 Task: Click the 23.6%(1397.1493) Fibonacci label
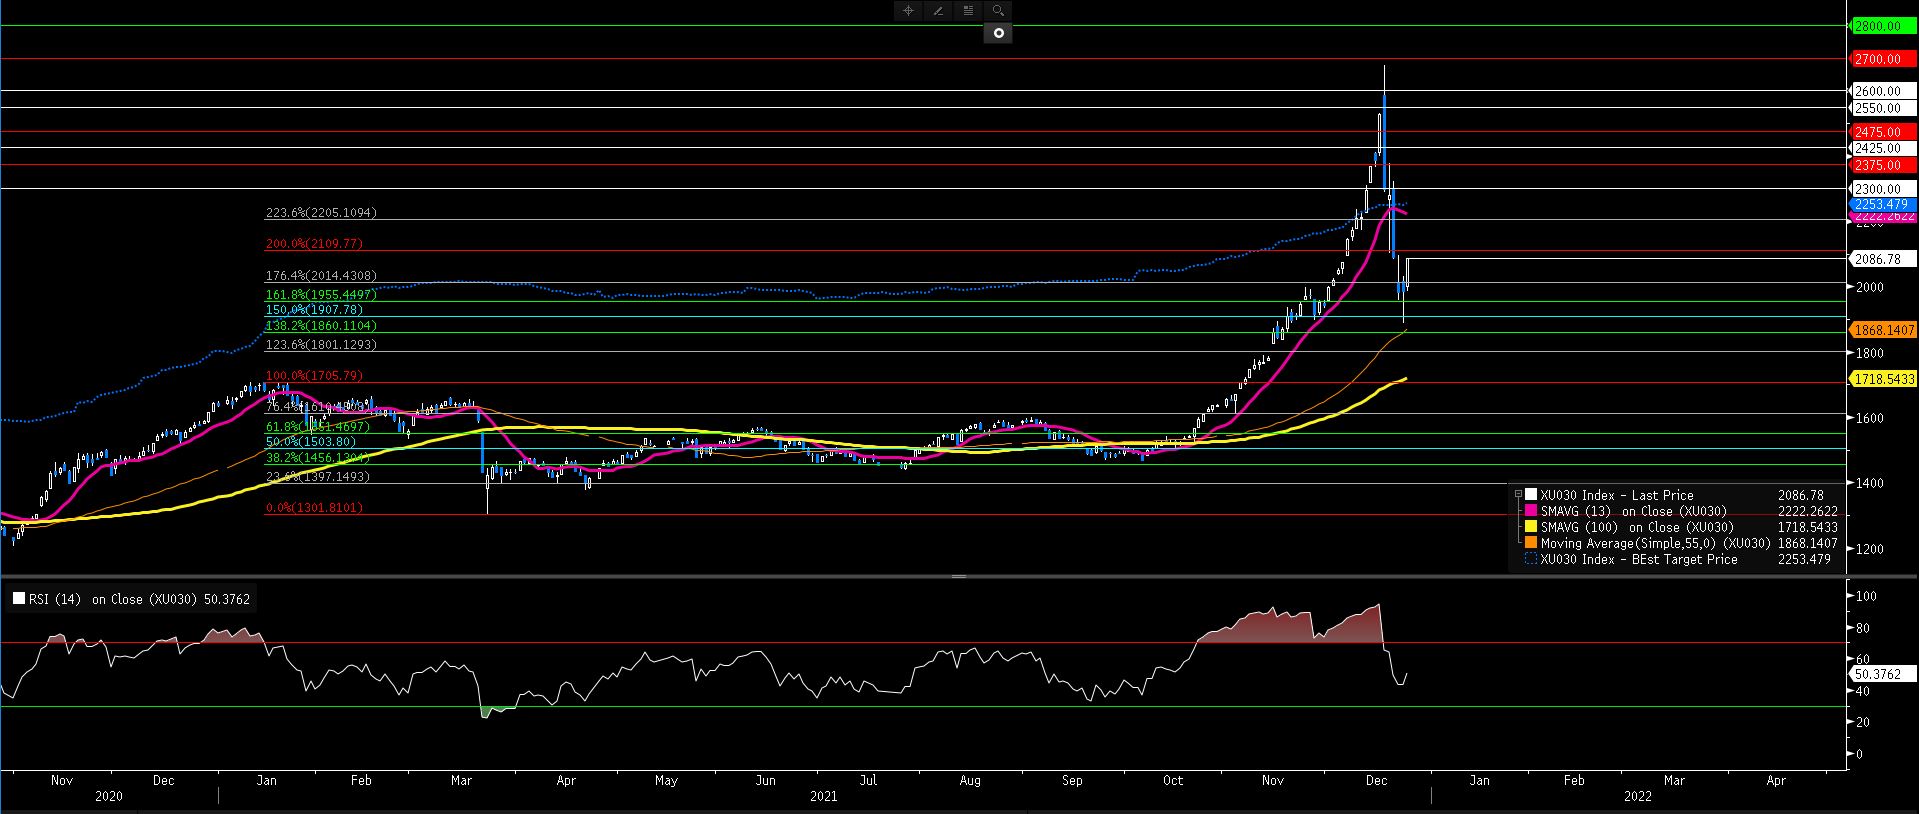point(317,477)
